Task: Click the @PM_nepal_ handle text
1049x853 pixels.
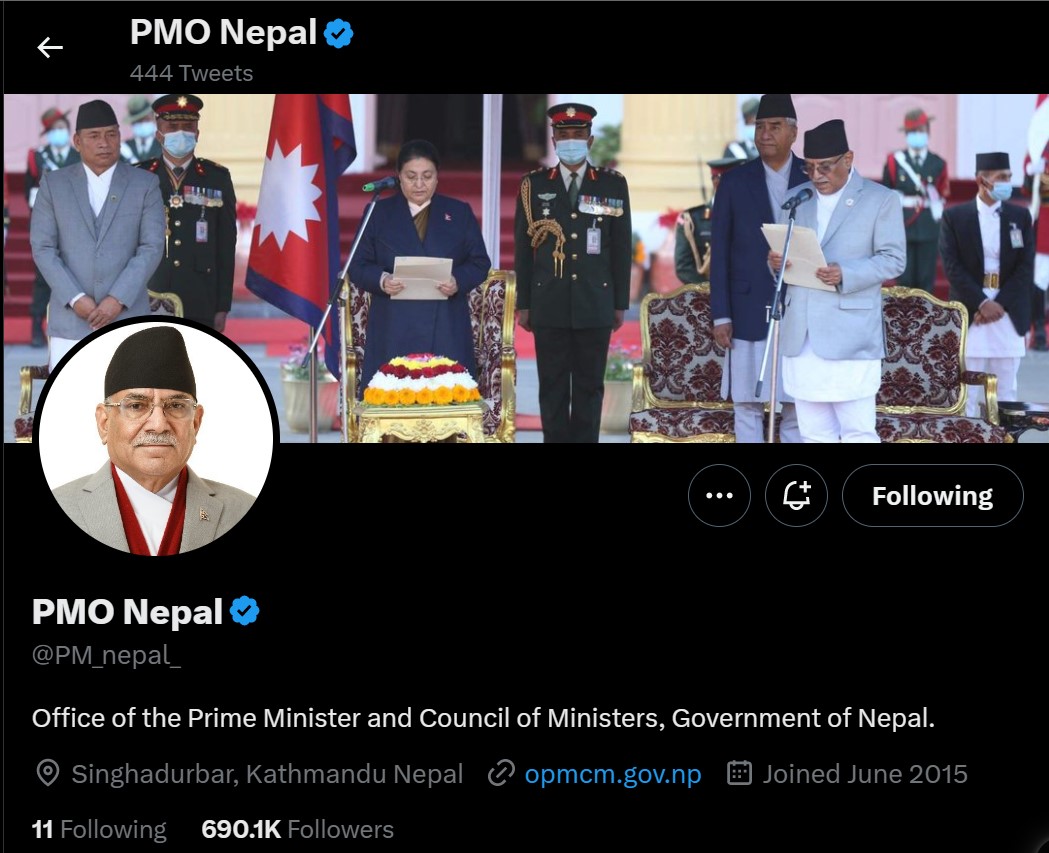Action: [106, 656]
